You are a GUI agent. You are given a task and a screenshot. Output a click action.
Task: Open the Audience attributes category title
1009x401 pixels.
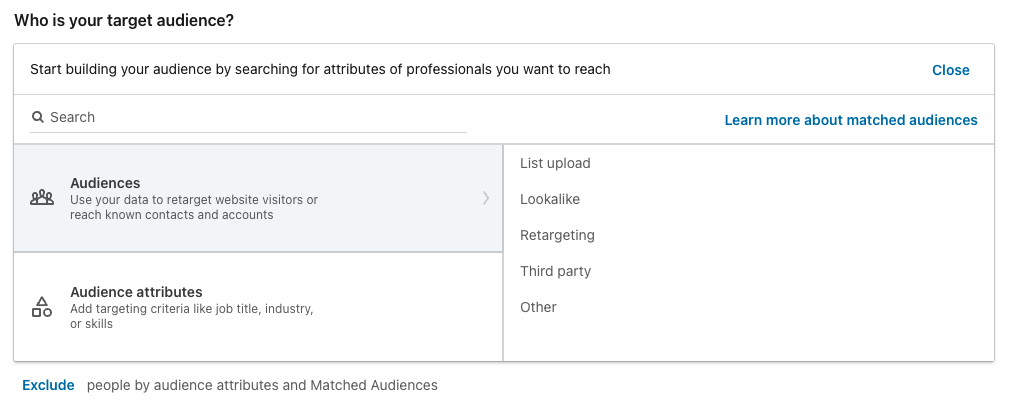tap(136, 292)
